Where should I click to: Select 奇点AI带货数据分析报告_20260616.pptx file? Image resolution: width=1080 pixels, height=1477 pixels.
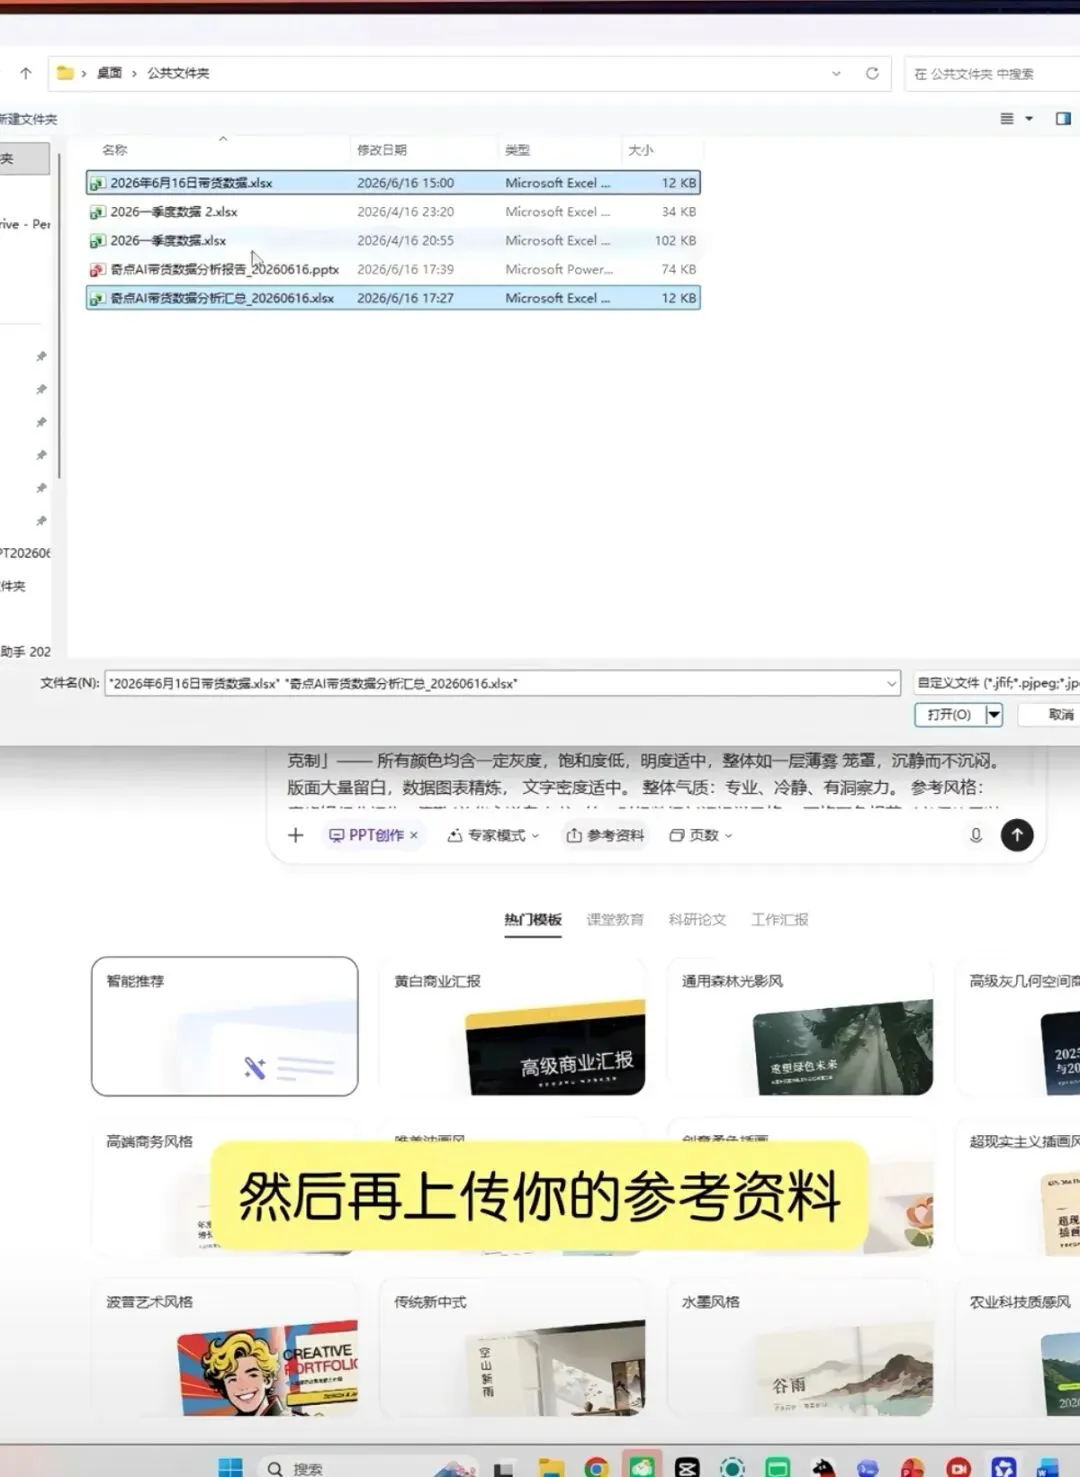tap(392, 270)
